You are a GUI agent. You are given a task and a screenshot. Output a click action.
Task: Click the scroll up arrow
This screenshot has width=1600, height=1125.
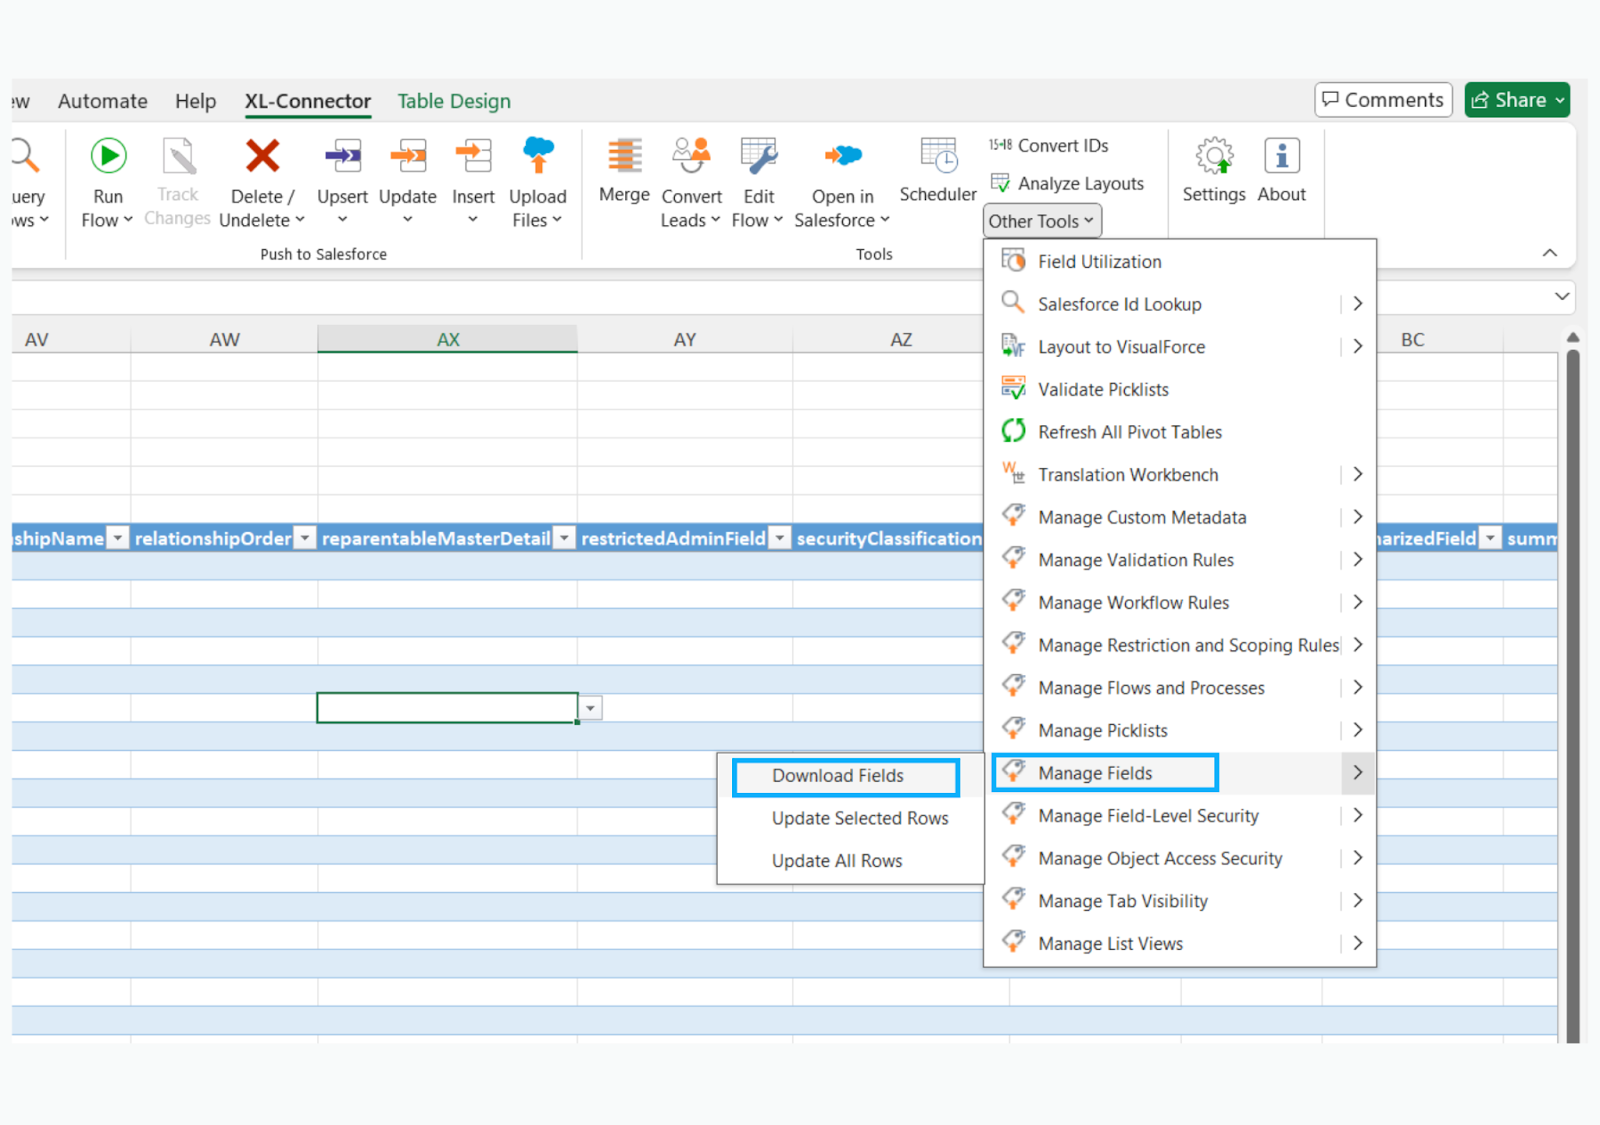pos(1573,338)
